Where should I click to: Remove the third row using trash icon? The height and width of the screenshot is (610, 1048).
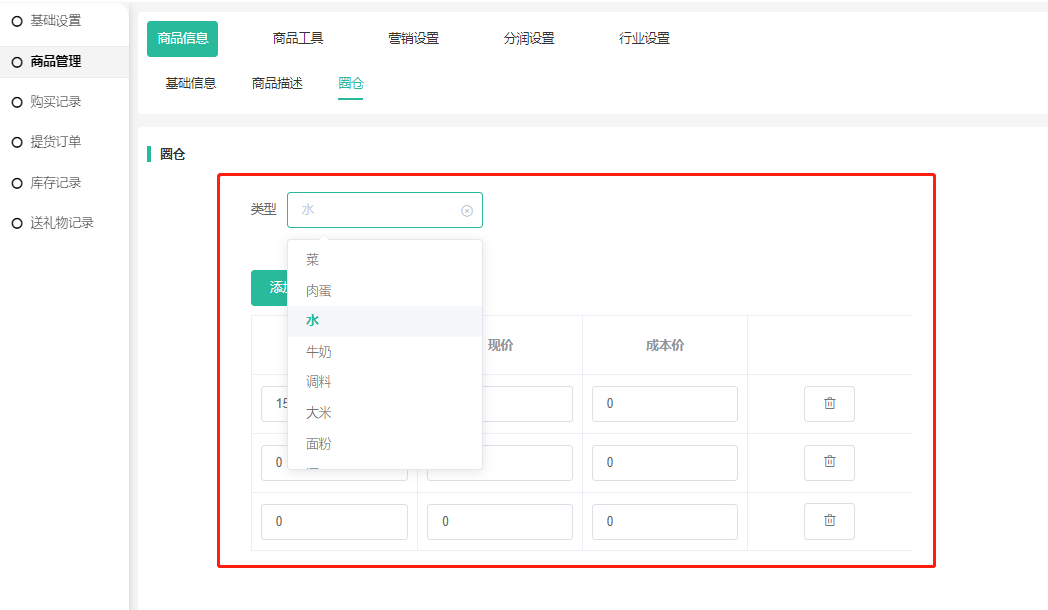[829, 521]
